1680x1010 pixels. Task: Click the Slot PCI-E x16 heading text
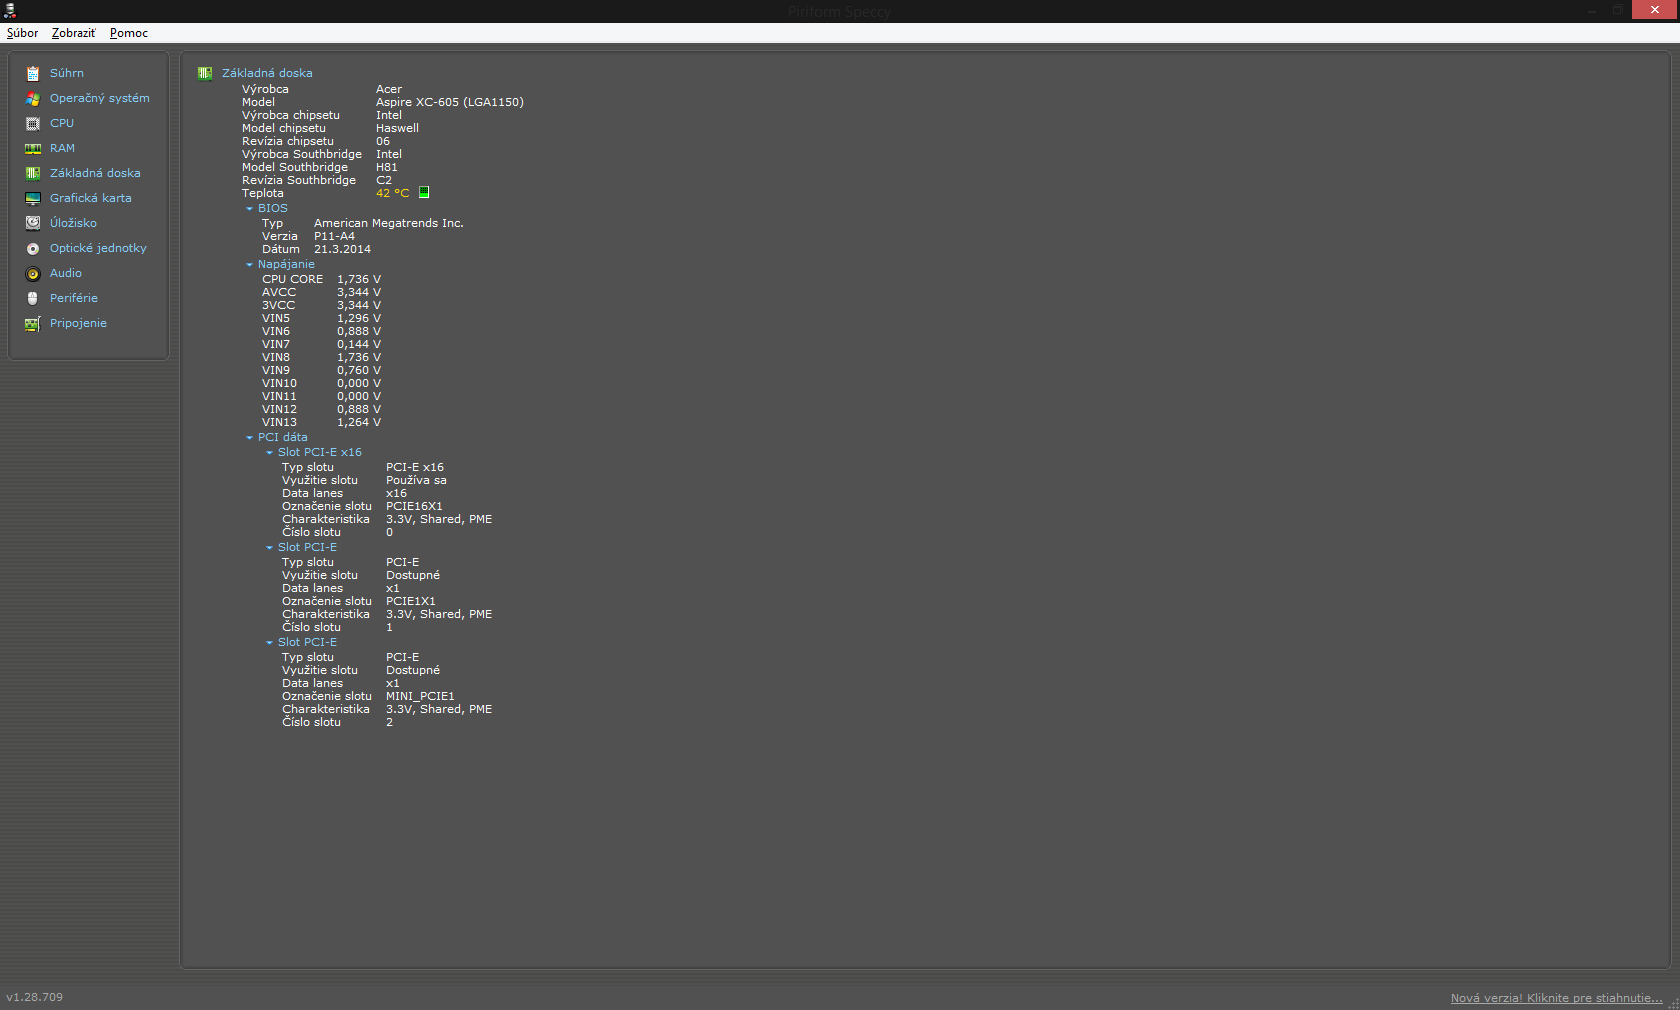coord(320,452)
